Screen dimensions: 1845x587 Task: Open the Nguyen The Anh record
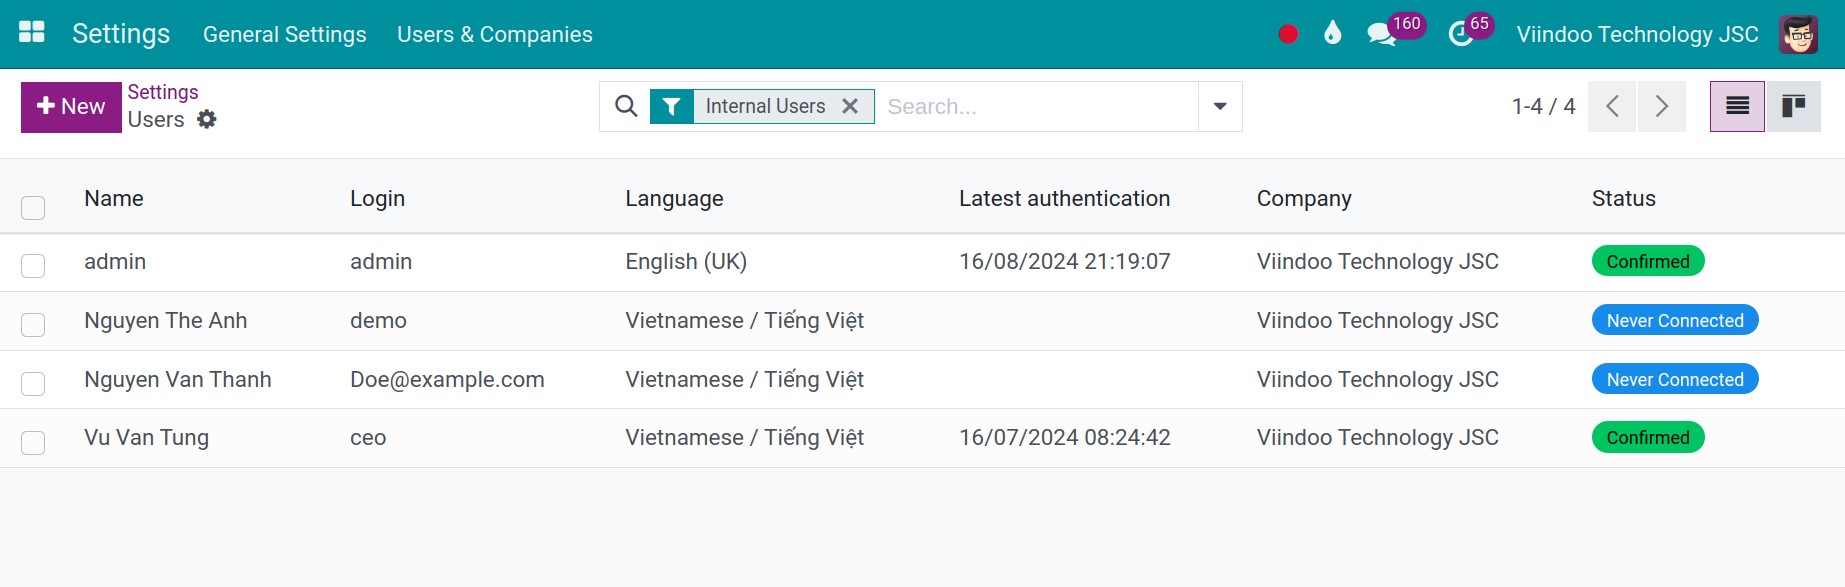[x=166, y=320]
